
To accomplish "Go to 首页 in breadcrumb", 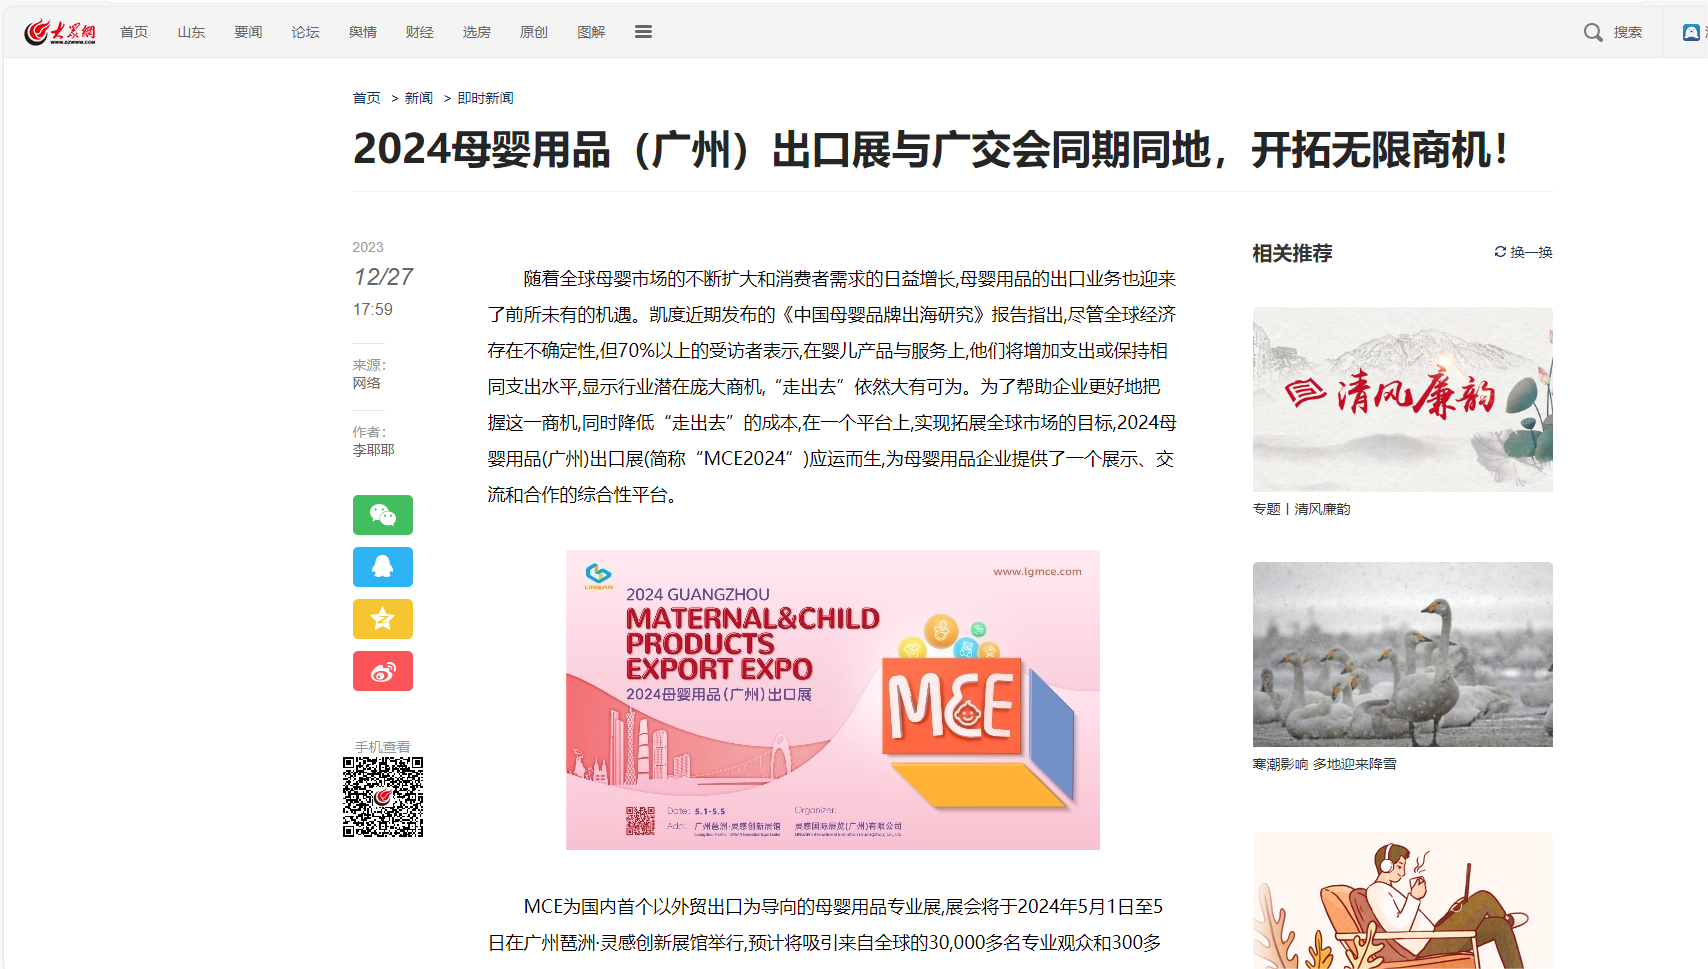I will click(x=366, y=98).
